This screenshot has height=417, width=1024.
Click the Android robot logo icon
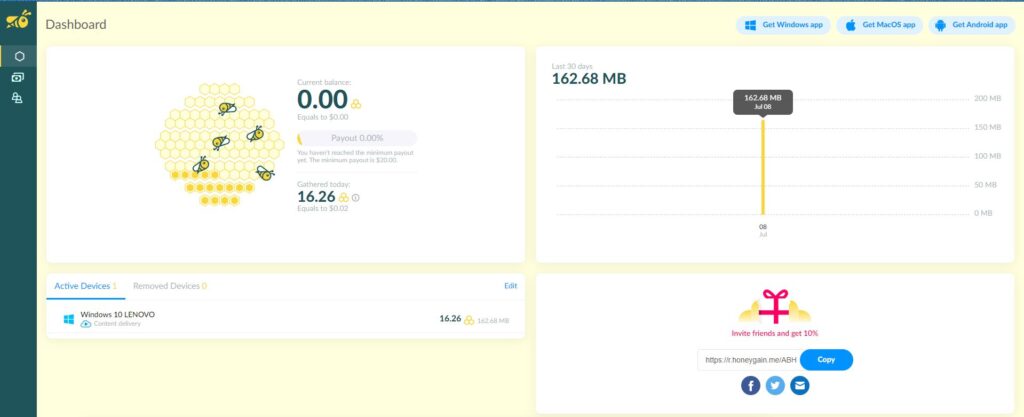click(x=940, y=25)
